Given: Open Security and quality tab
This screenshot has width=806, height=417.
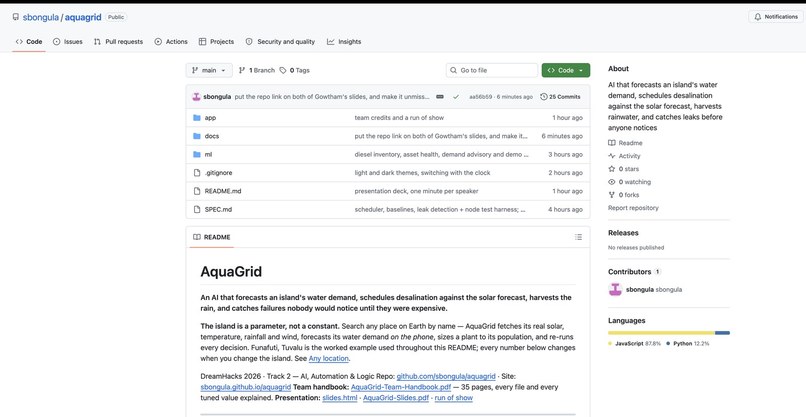Looking at the screenshot, I should (x=280, y=42).
